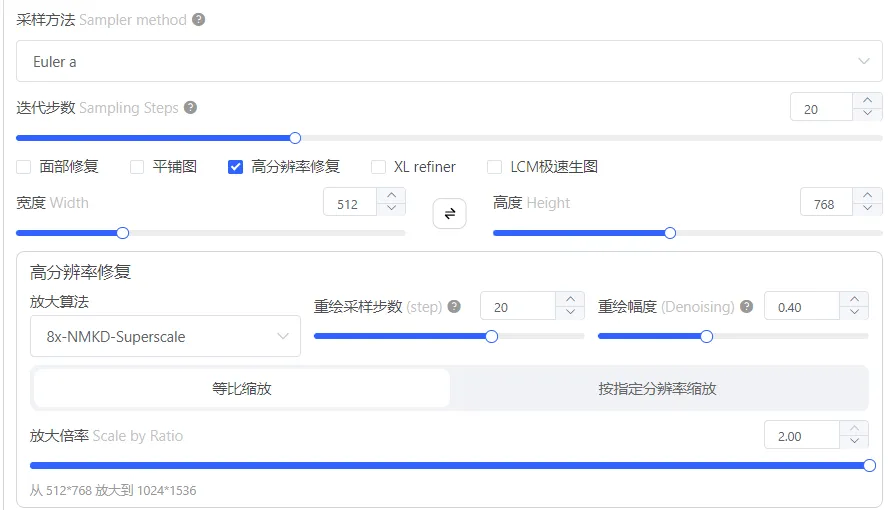Screen dimensions: 888x510
Task: Switch to 按指定分辨率缩放 tab
Action: [658, 388]
